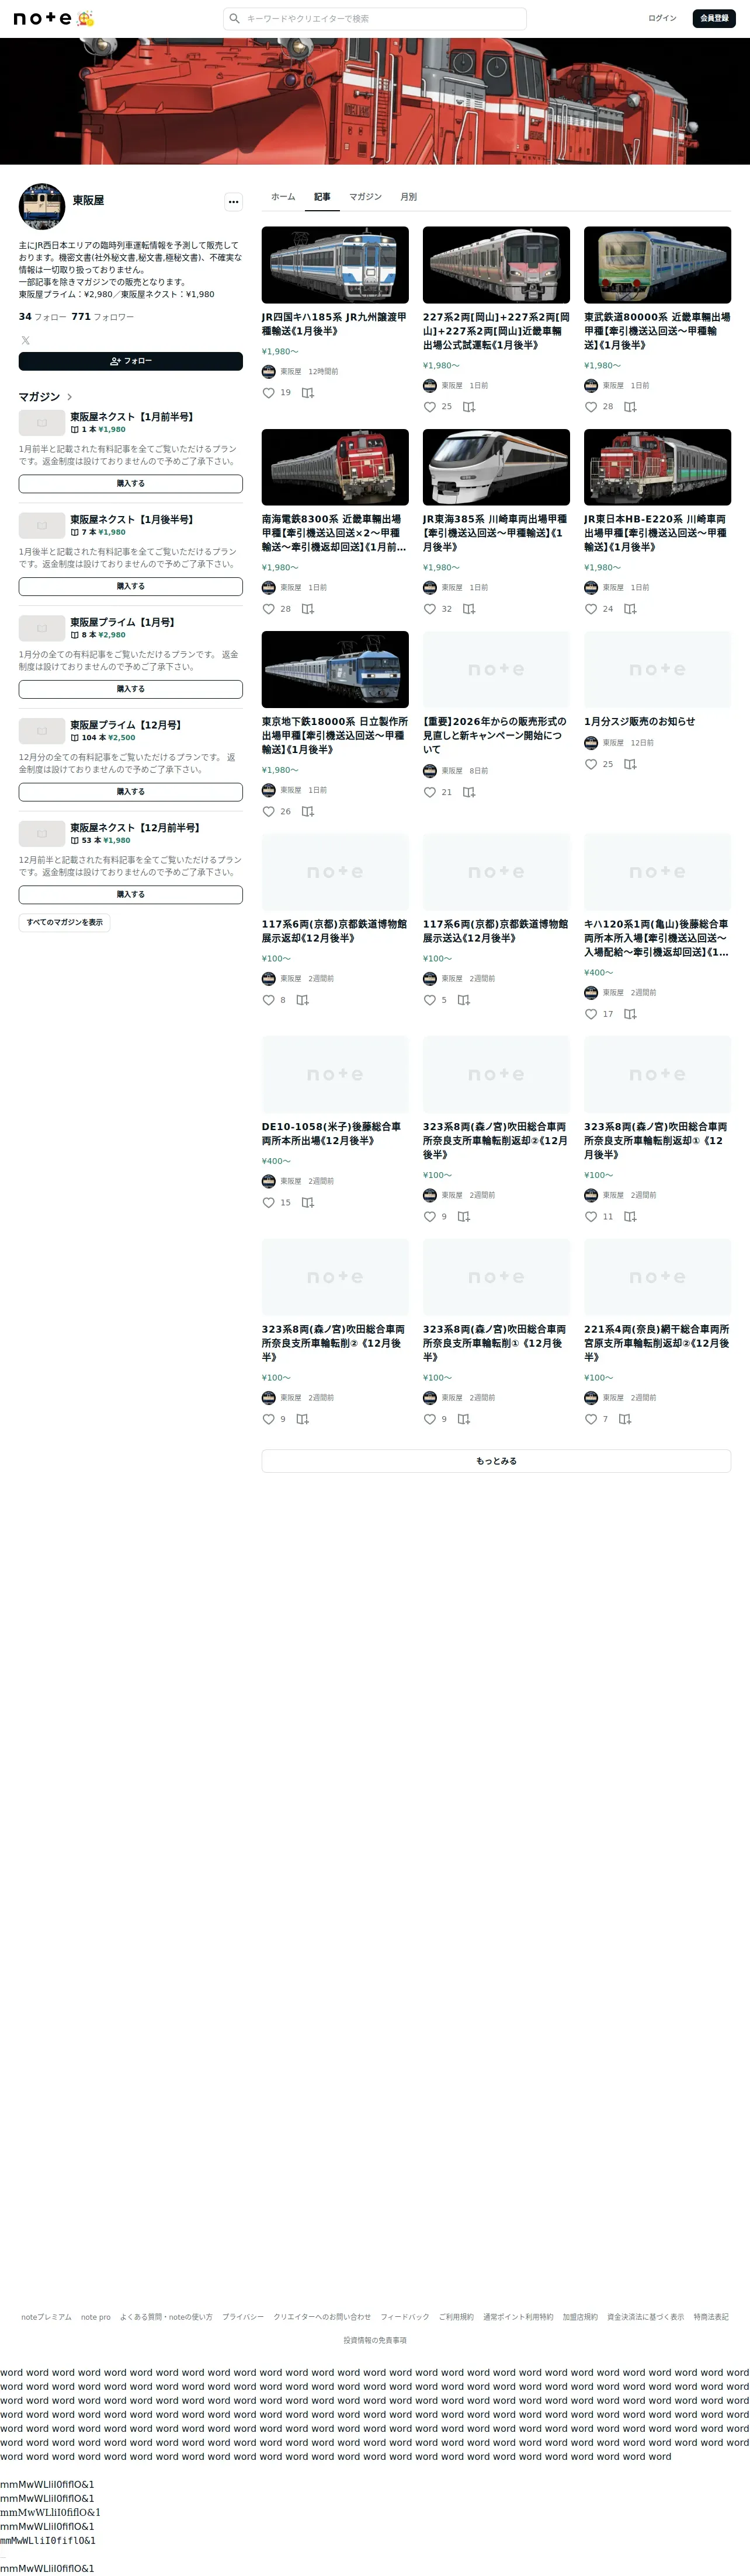Like the JR四国キハ185系 article
This screenshot has width=750, height=2576.
coord(268,393)
